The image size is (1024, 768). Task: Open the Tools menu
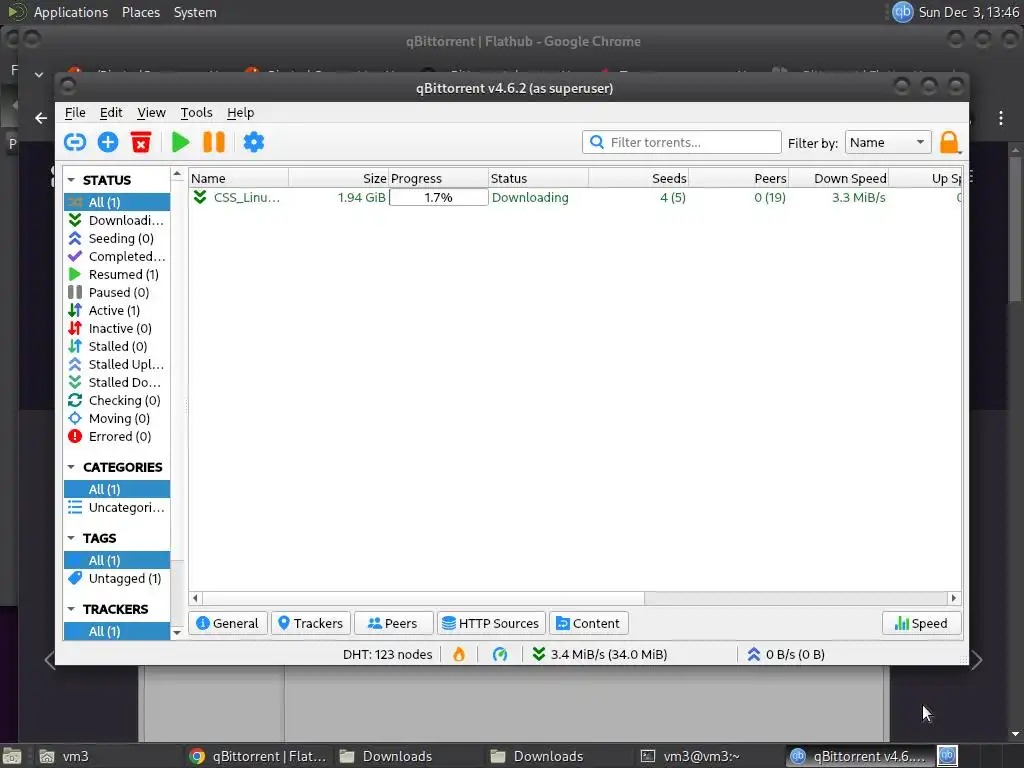tap(197, 112)
